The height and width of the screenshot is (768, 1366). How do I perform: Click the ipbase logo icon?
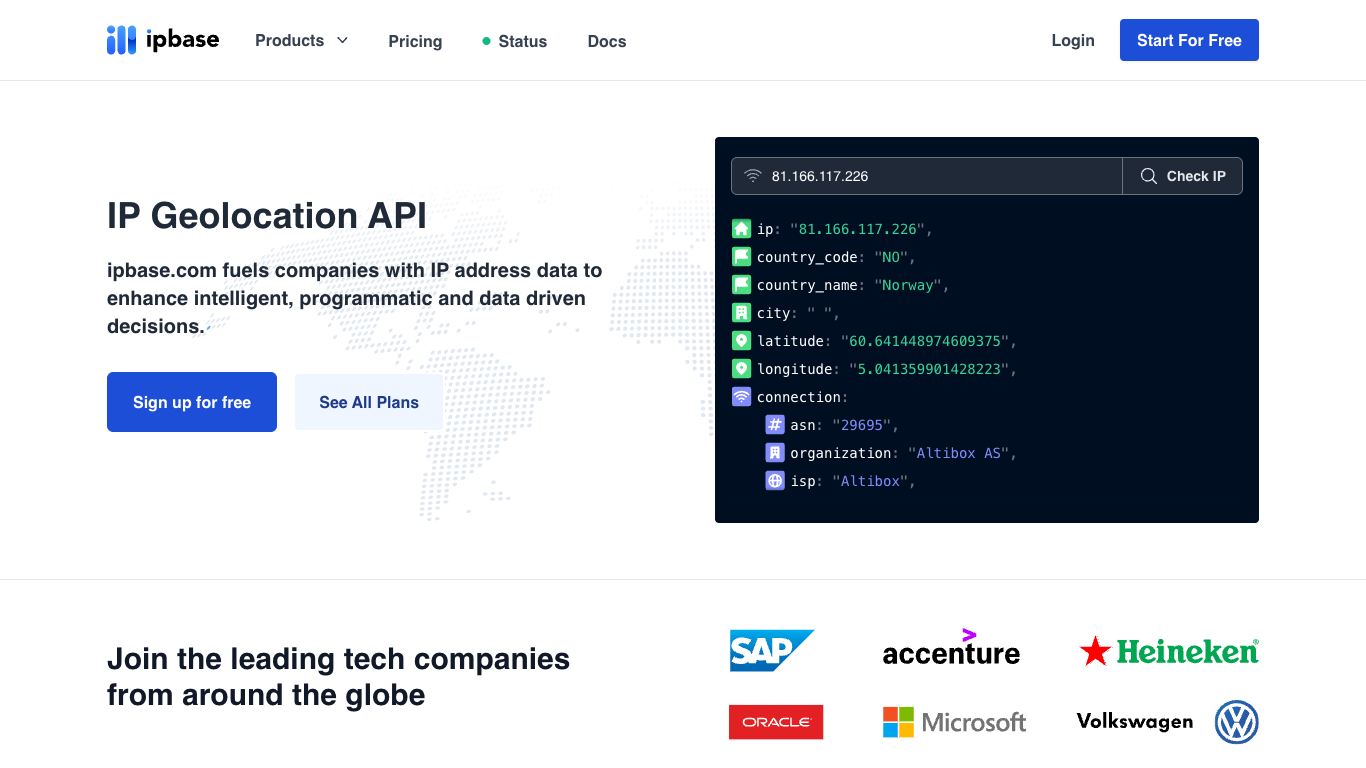pyautogui.click(x=121, y=40)
